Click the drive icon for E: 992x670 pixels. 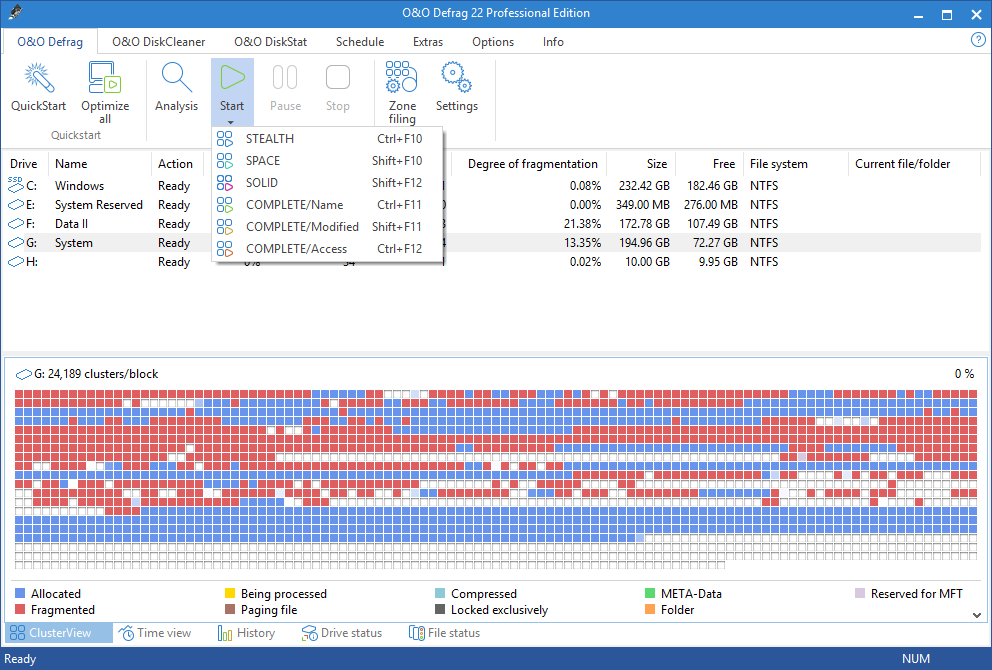tap(15, 204)
